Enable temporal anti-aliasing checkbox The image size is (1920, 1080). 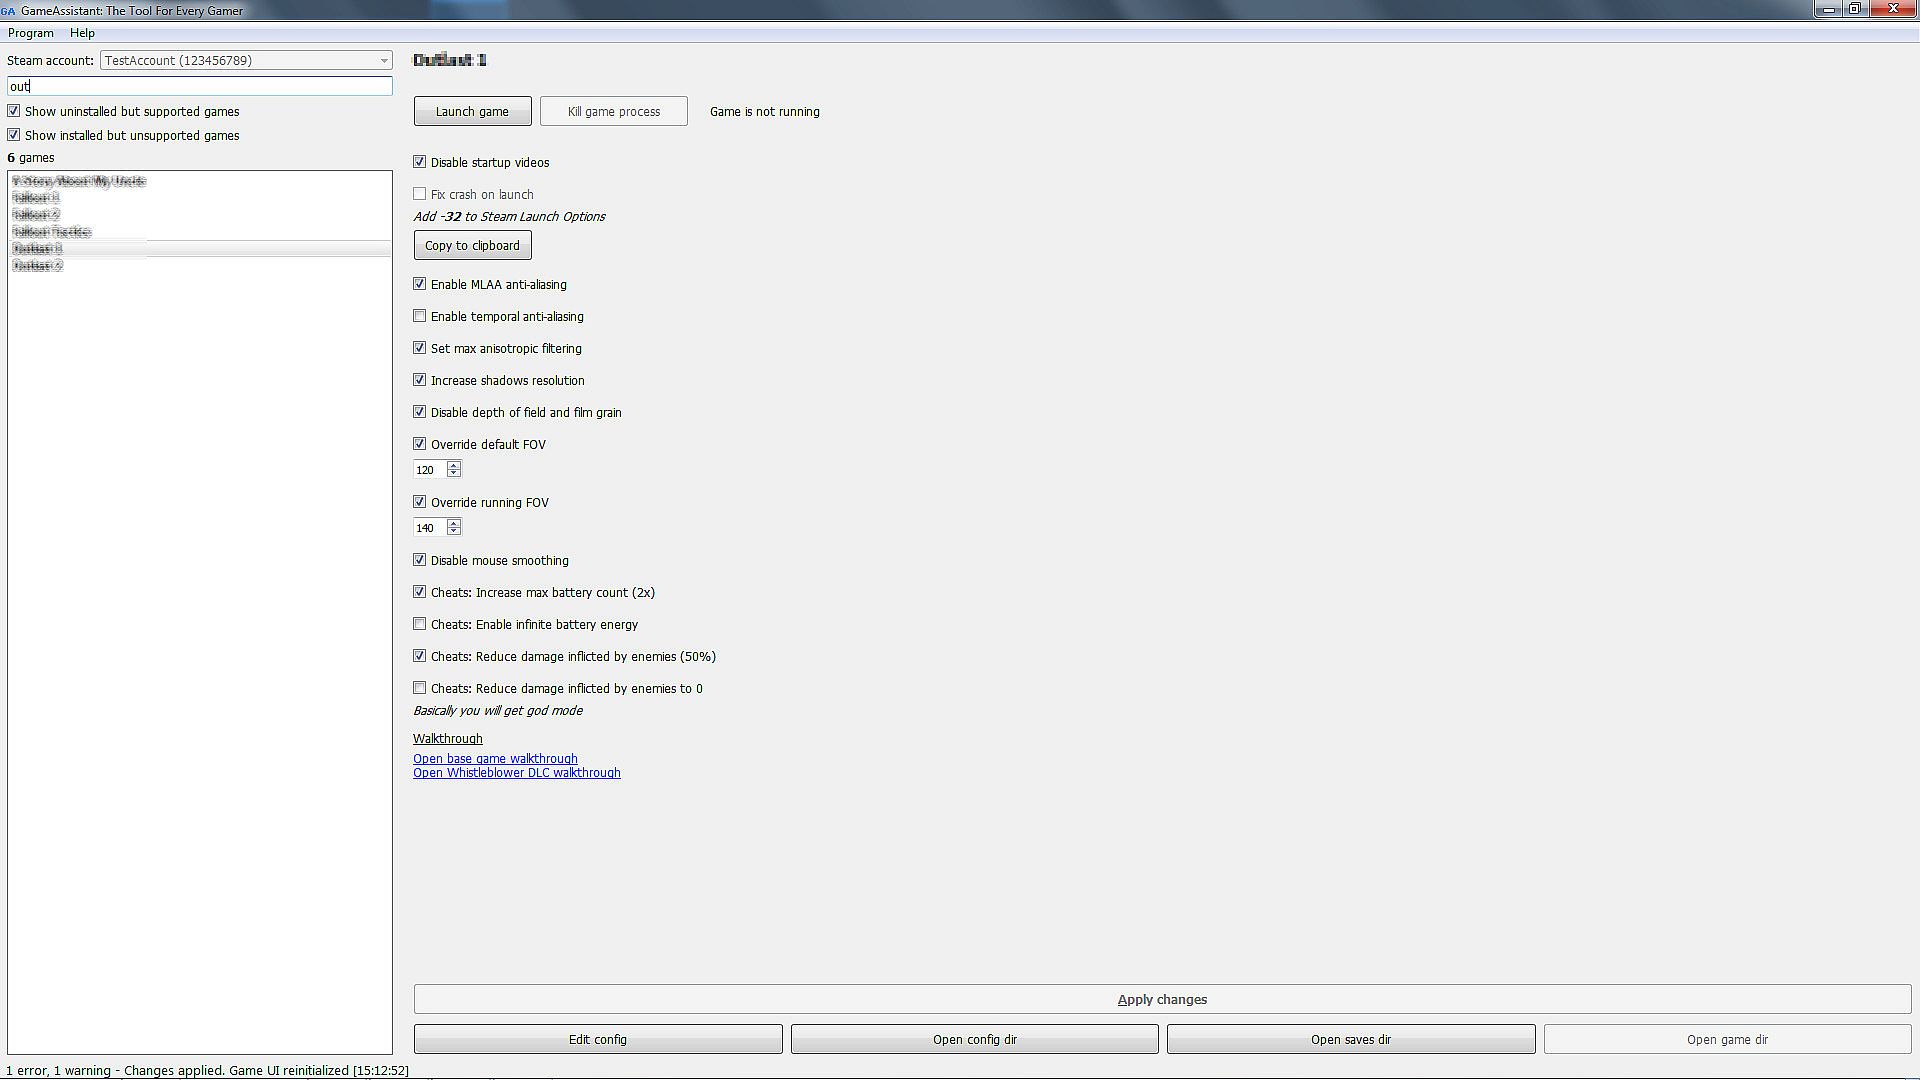click(x=420, y=316)
